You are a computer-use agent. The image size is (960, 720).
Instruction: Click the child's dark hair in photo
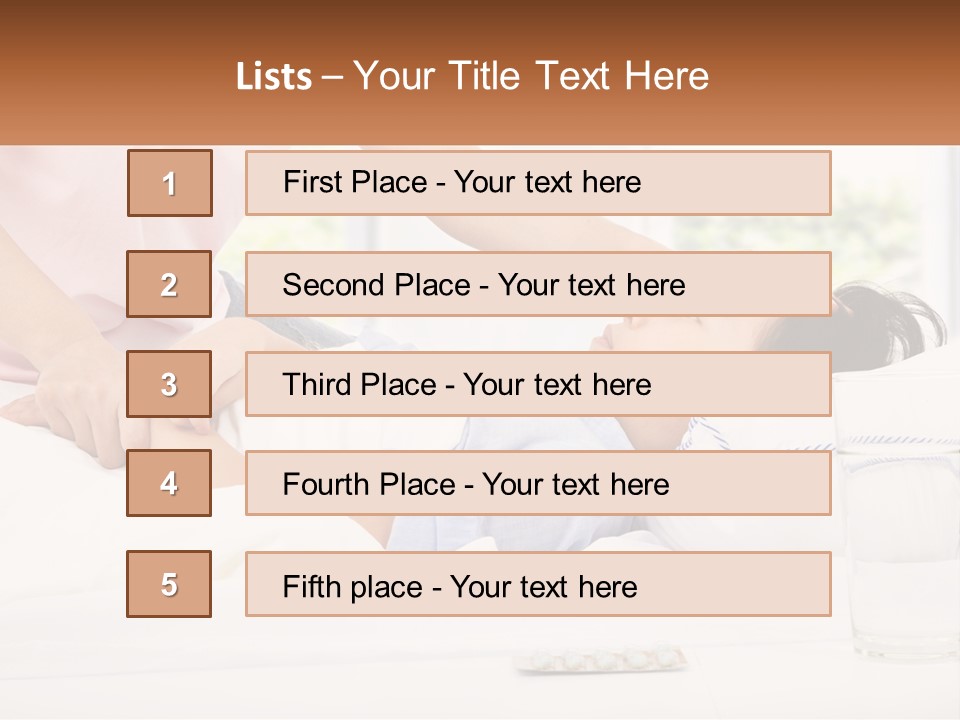point(890,320)
